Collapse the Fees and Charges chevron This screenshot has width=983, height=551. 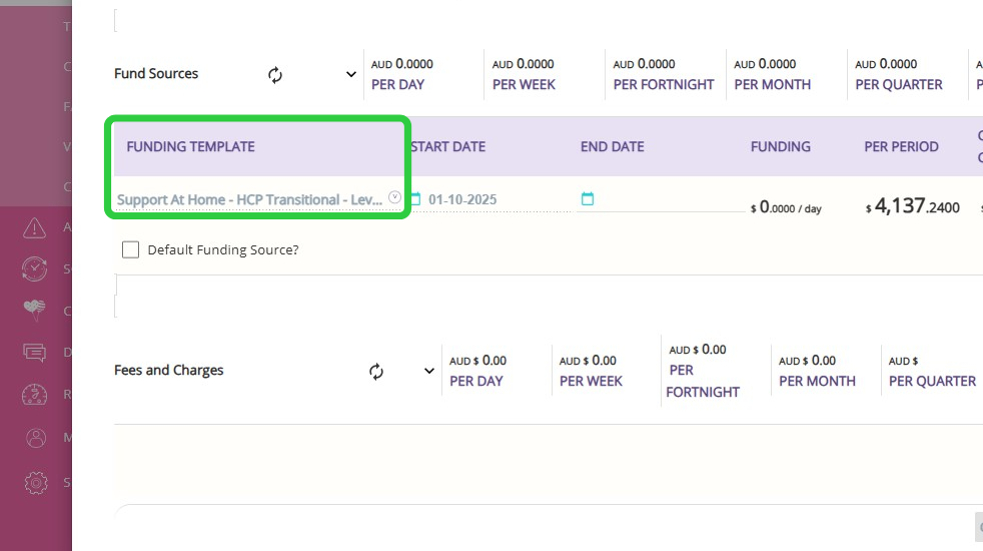(x=429, y=371)
